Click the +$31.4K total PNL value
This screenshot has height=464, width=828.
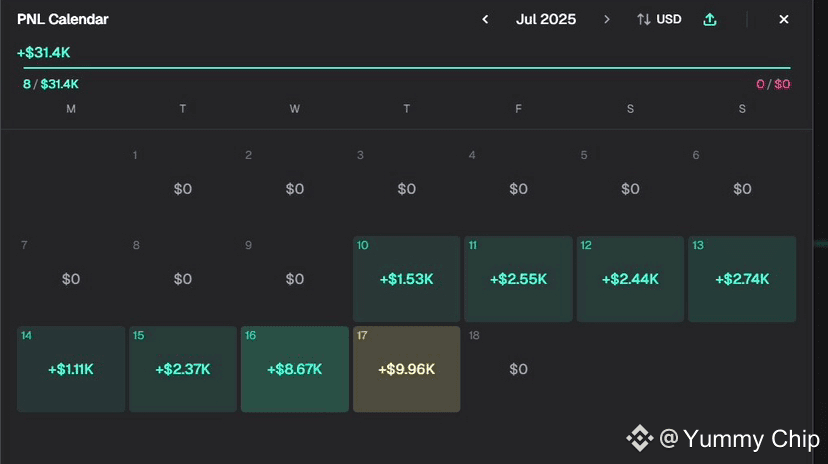[x=44, y=52]
